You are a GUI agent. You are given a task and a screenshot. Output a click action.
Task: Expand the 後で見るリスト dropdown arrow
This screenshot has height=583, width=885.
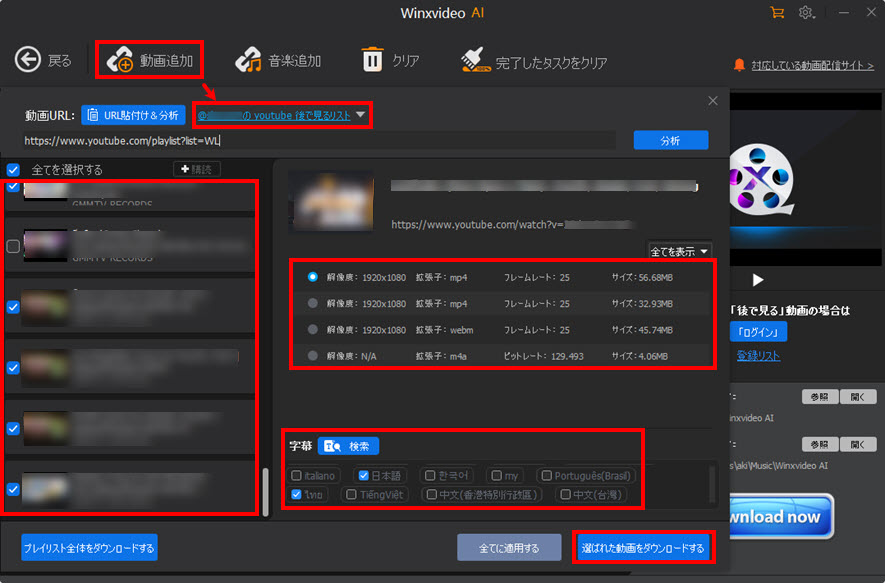[361, 115]
